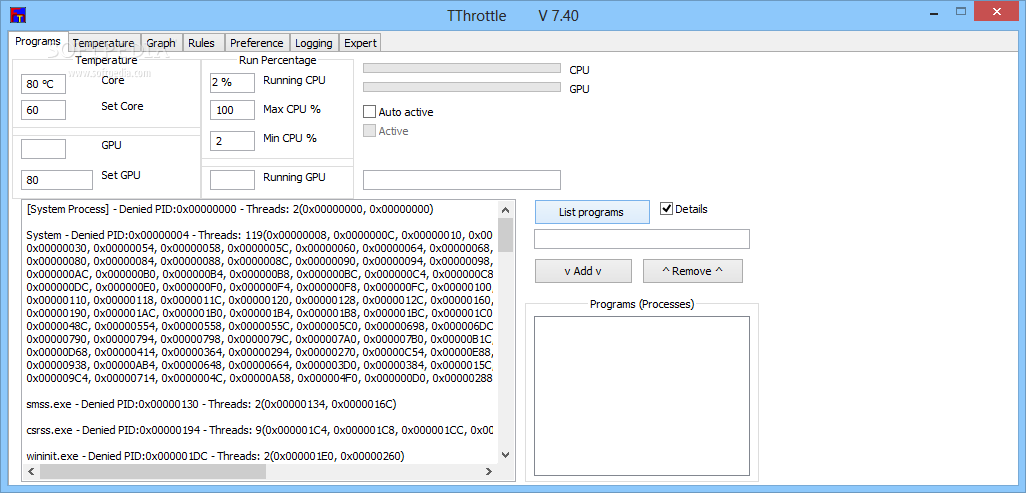Click the empty GPU temperature field
The height and width of the screenshot is (493, 1026).
[44, 149]
